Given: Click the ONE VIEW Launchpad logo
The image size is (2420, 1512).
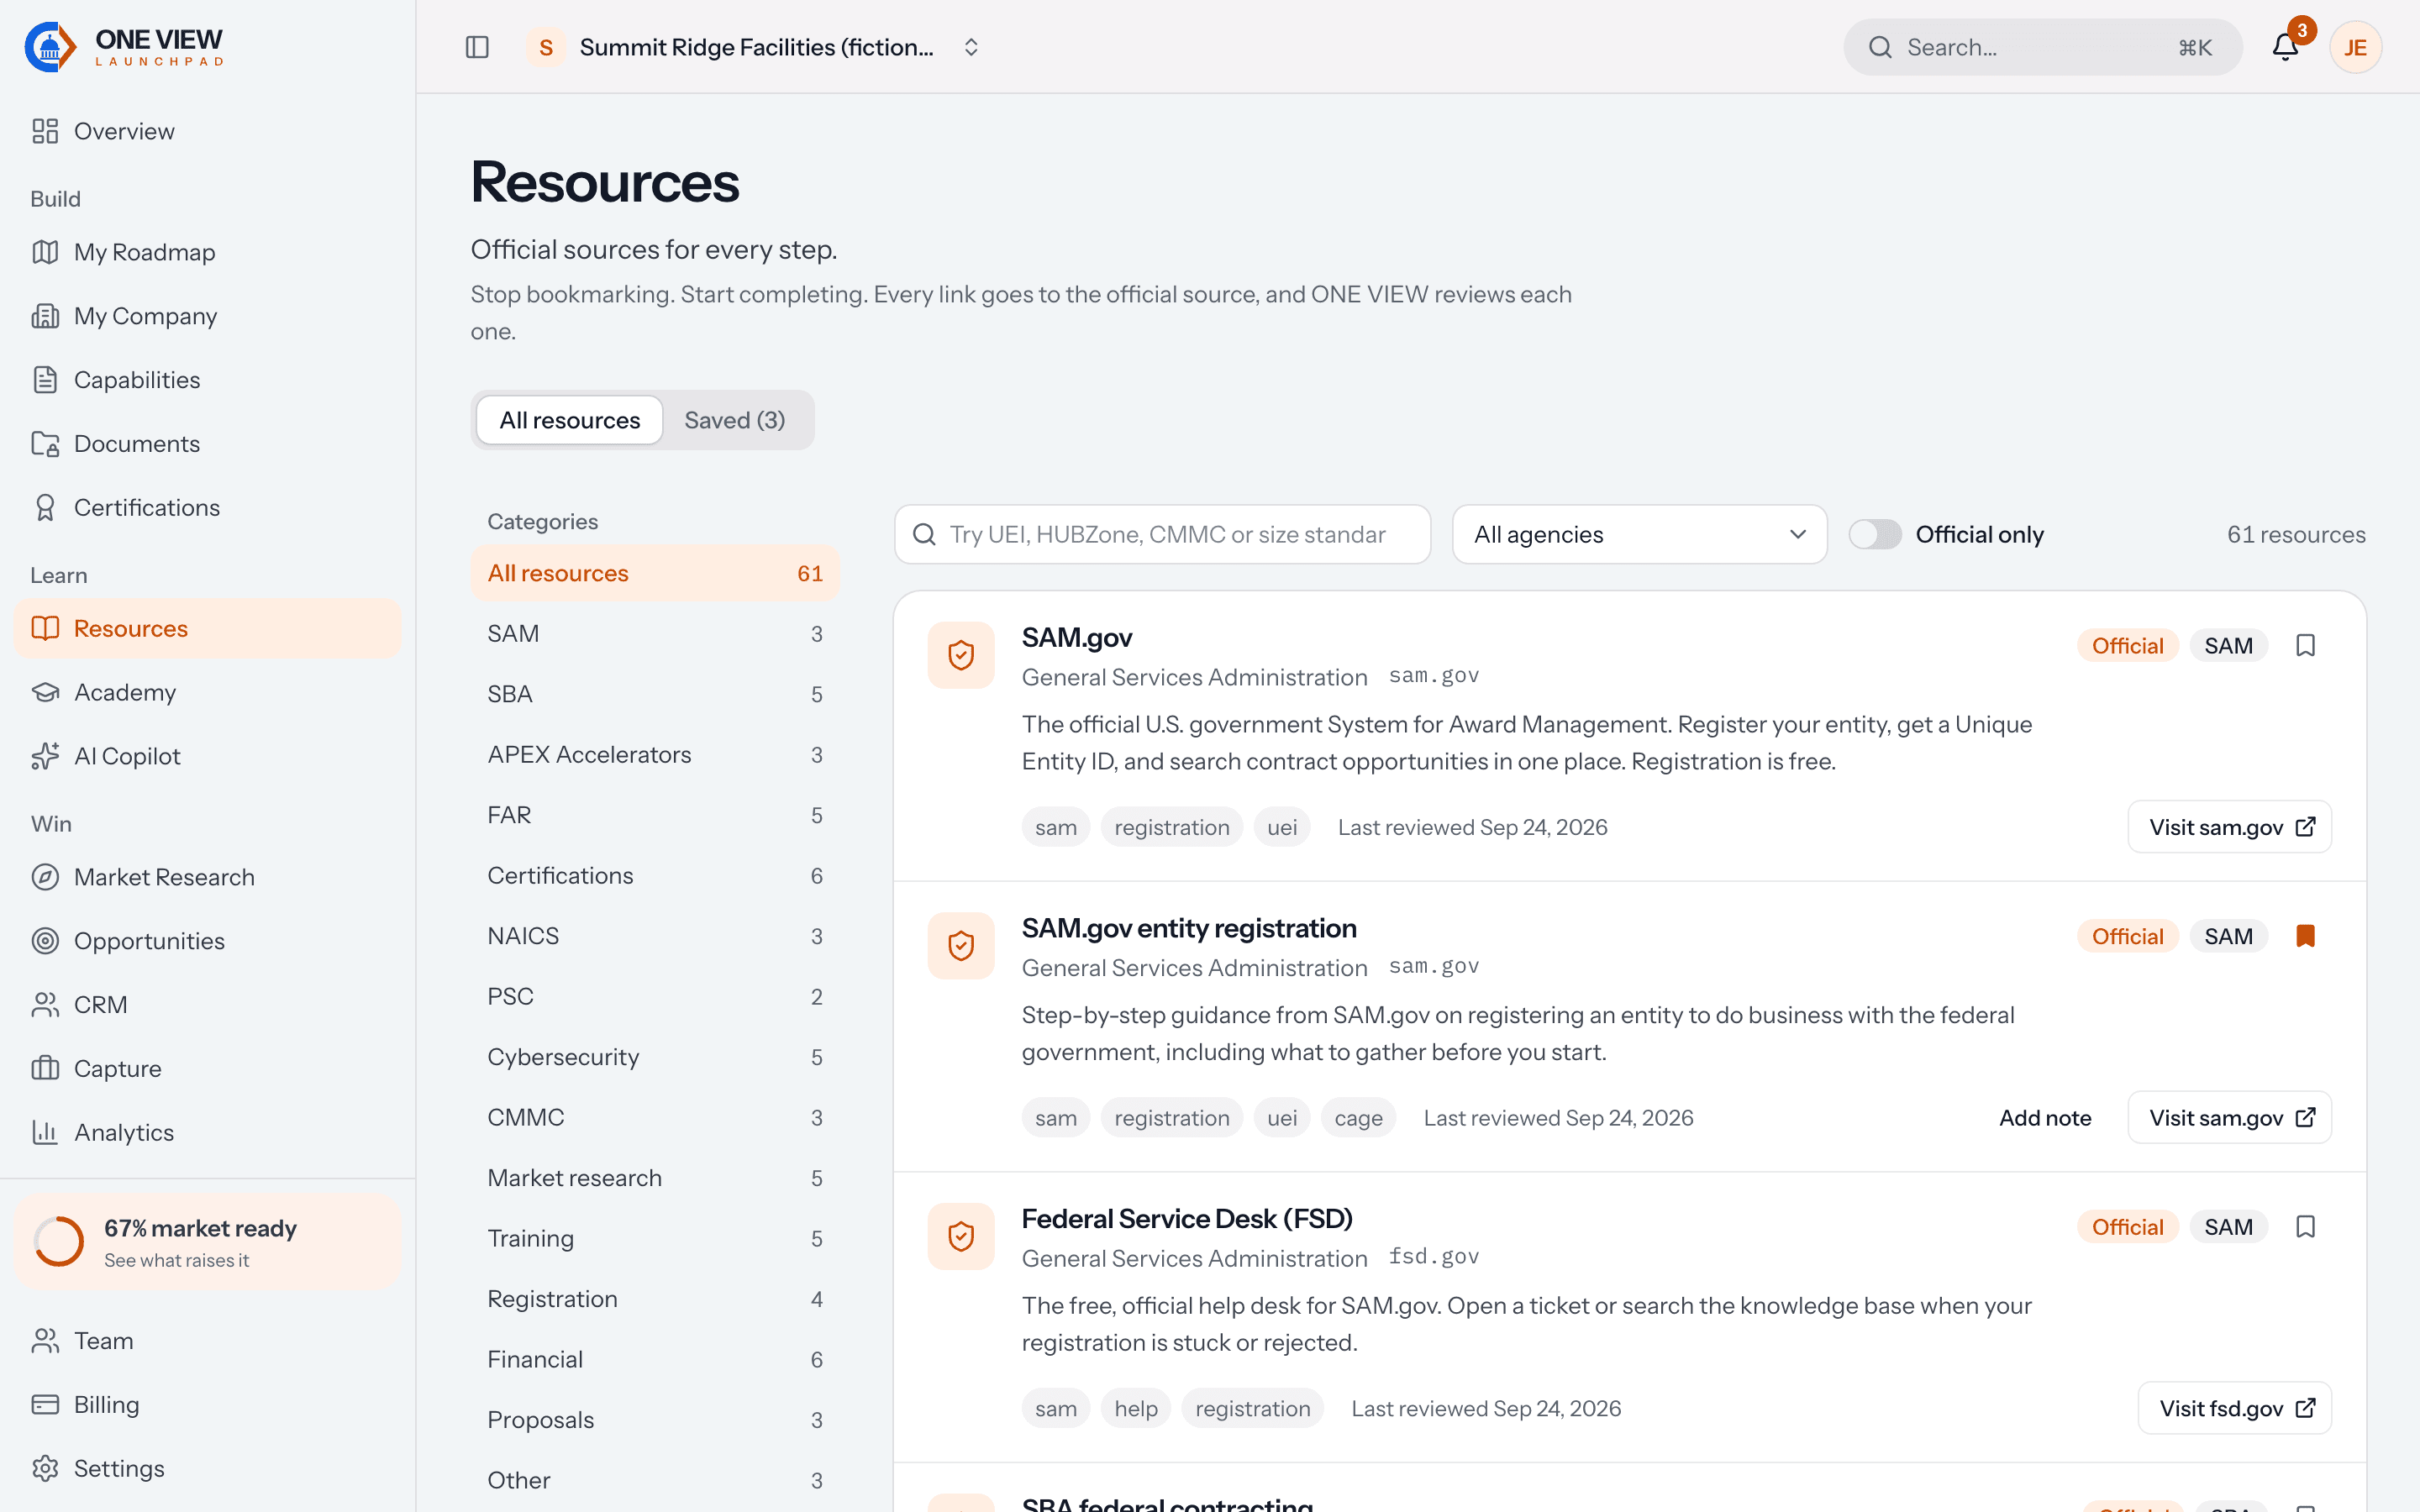Looking at the screenshot, I should (x=124, y=46).
